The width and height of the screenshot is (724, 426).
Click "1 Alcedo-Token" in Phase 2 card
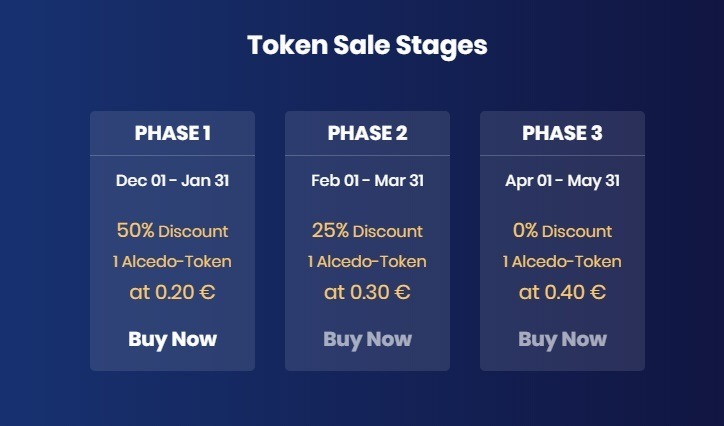(367, 262)
